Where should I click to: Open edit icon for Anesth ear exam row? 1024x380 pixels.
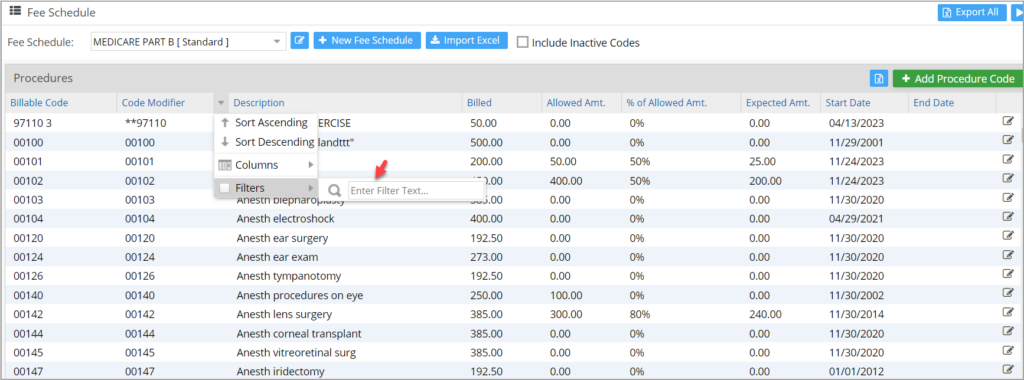pyautogui.click(x=1008, y=254)
